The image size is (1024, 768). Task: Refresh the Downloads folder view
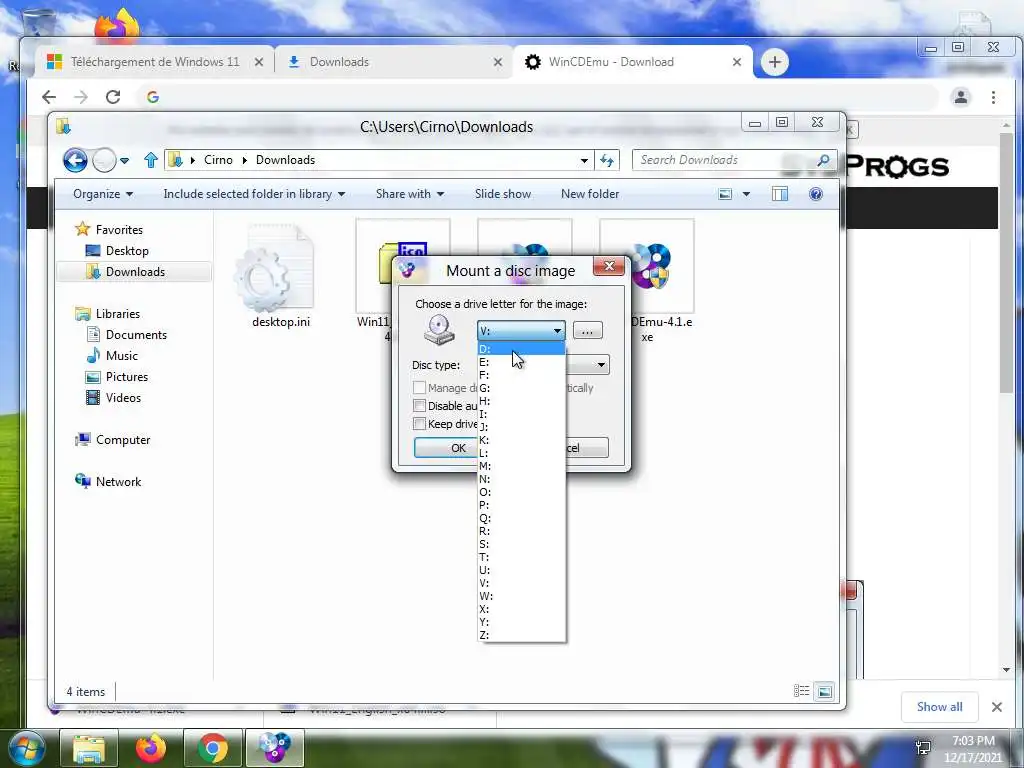pos(607,160)
